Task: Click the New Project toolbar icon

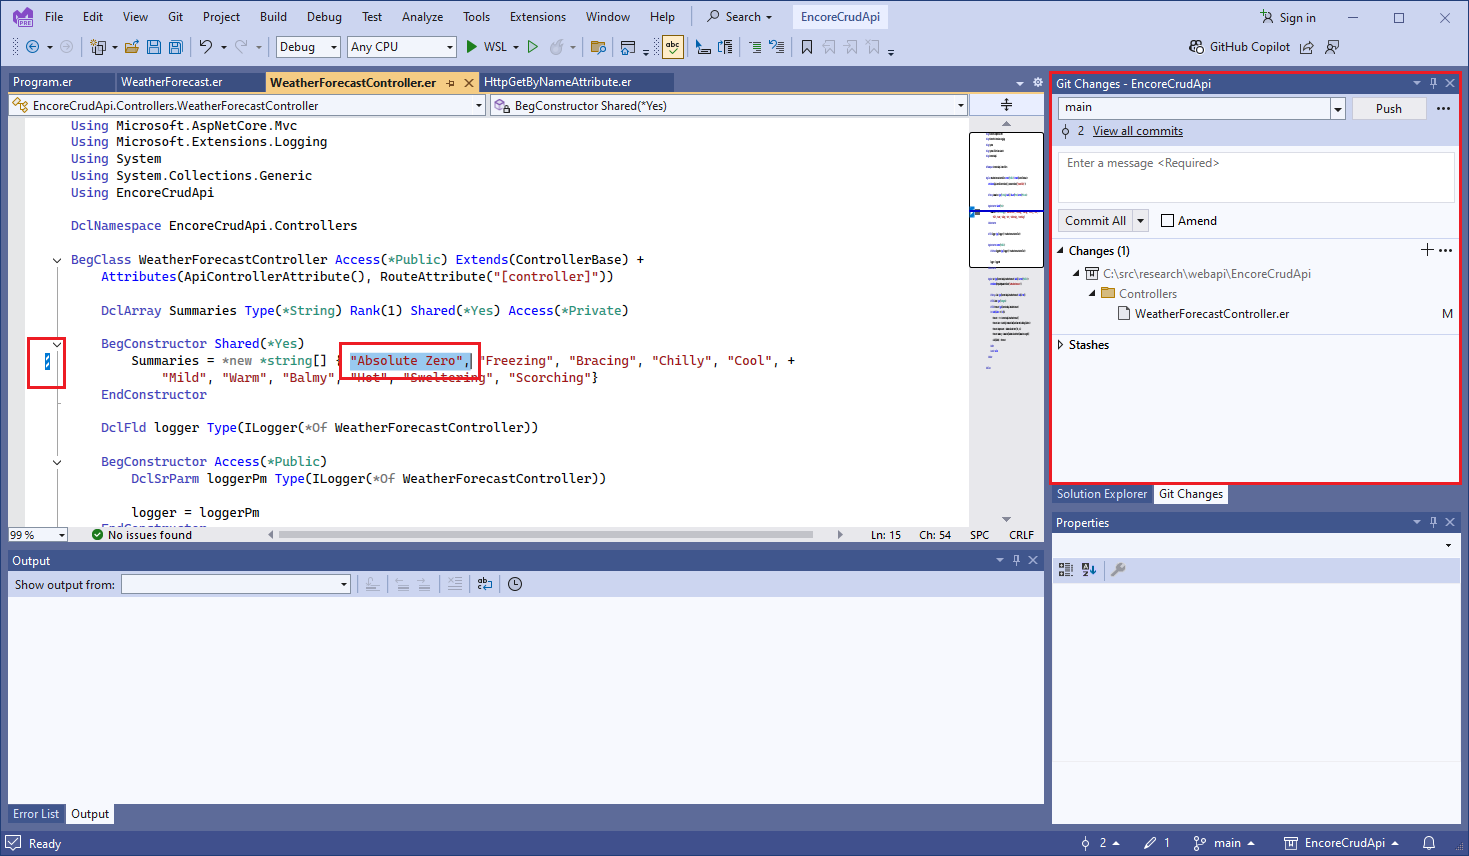Action: [x=98, y=47]
